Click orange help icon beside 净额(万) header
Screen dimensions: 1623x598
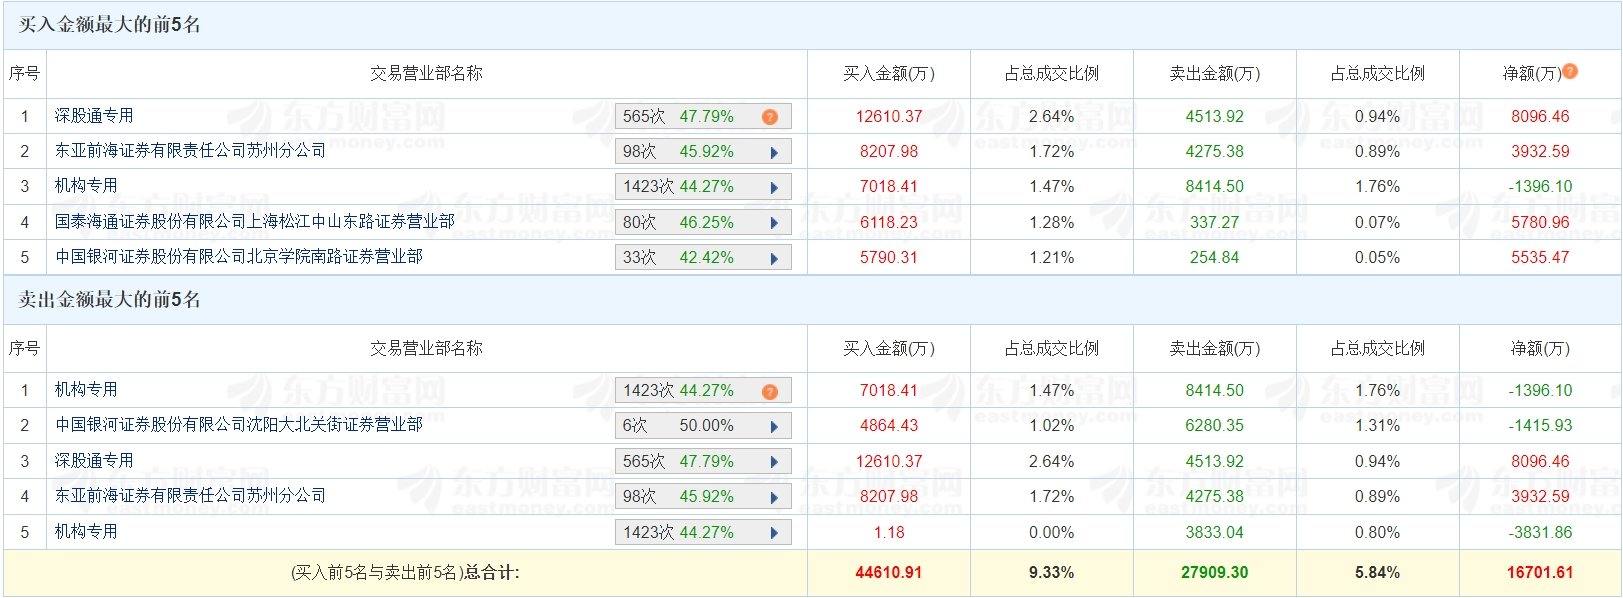[x=1570, y=71]
